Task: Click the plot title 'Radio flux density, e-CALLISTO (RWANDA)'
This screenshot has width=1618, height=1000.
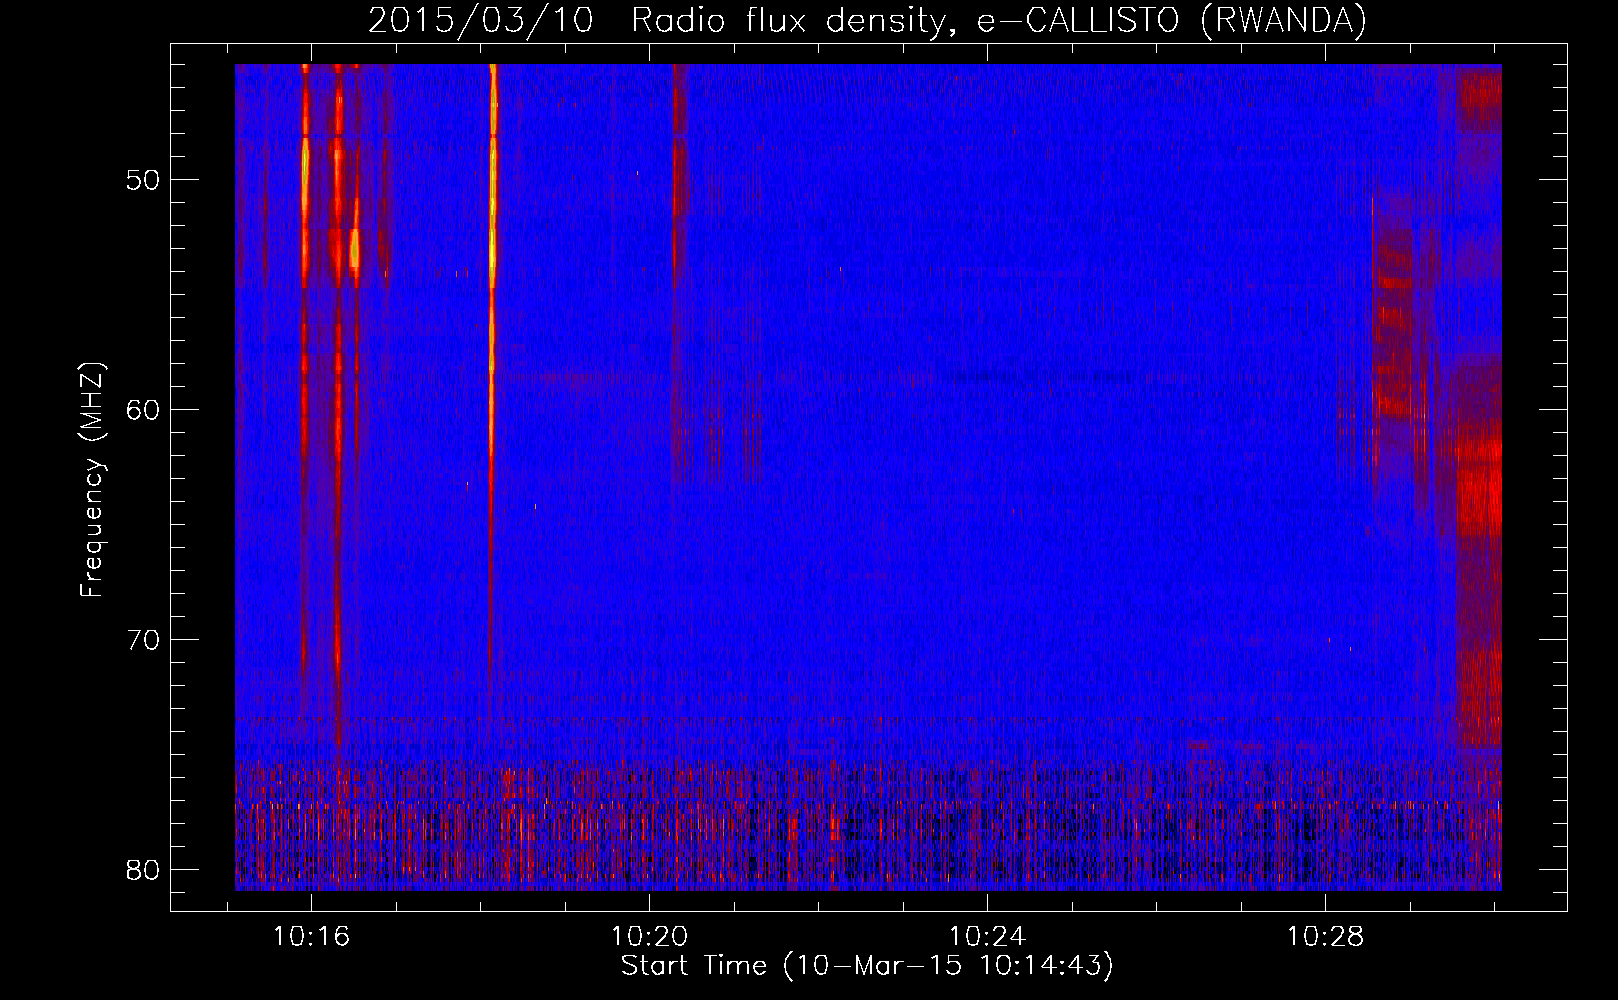Action: click(999, 20)
